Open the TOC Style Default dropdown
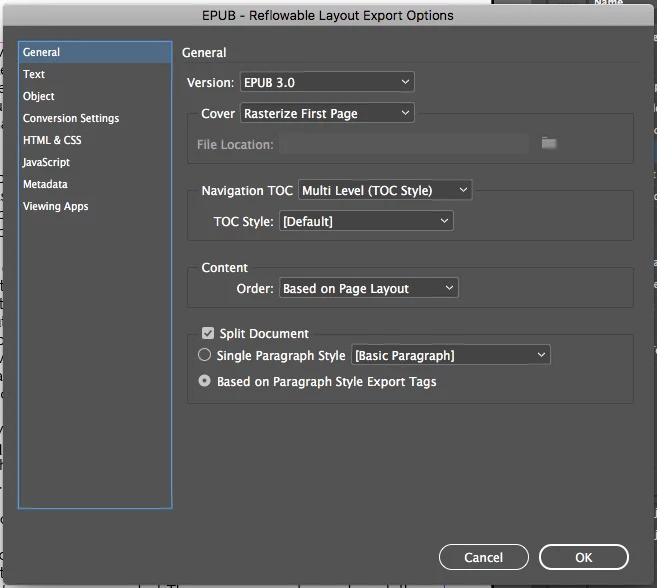 point(366,221)
